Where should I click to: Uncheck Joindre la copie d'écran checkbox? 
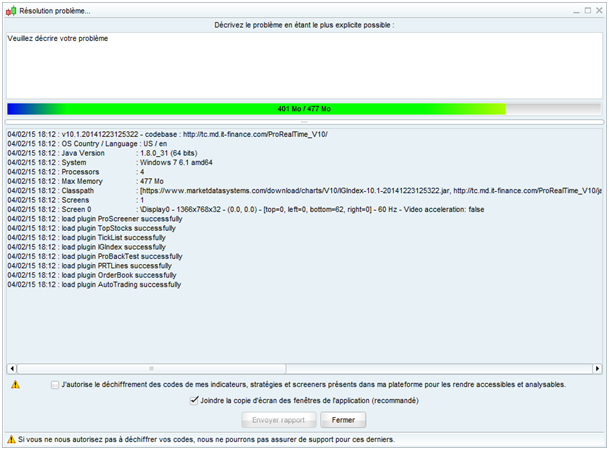[x=194, y=400]
